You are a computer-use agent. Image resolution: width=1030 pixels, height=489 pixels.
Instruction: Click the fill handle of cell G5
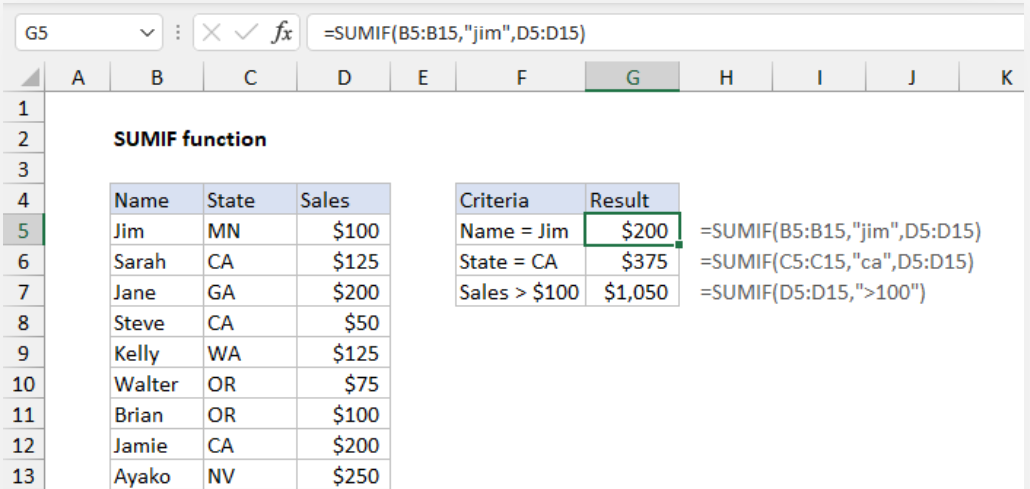click(x=679, y=244)
